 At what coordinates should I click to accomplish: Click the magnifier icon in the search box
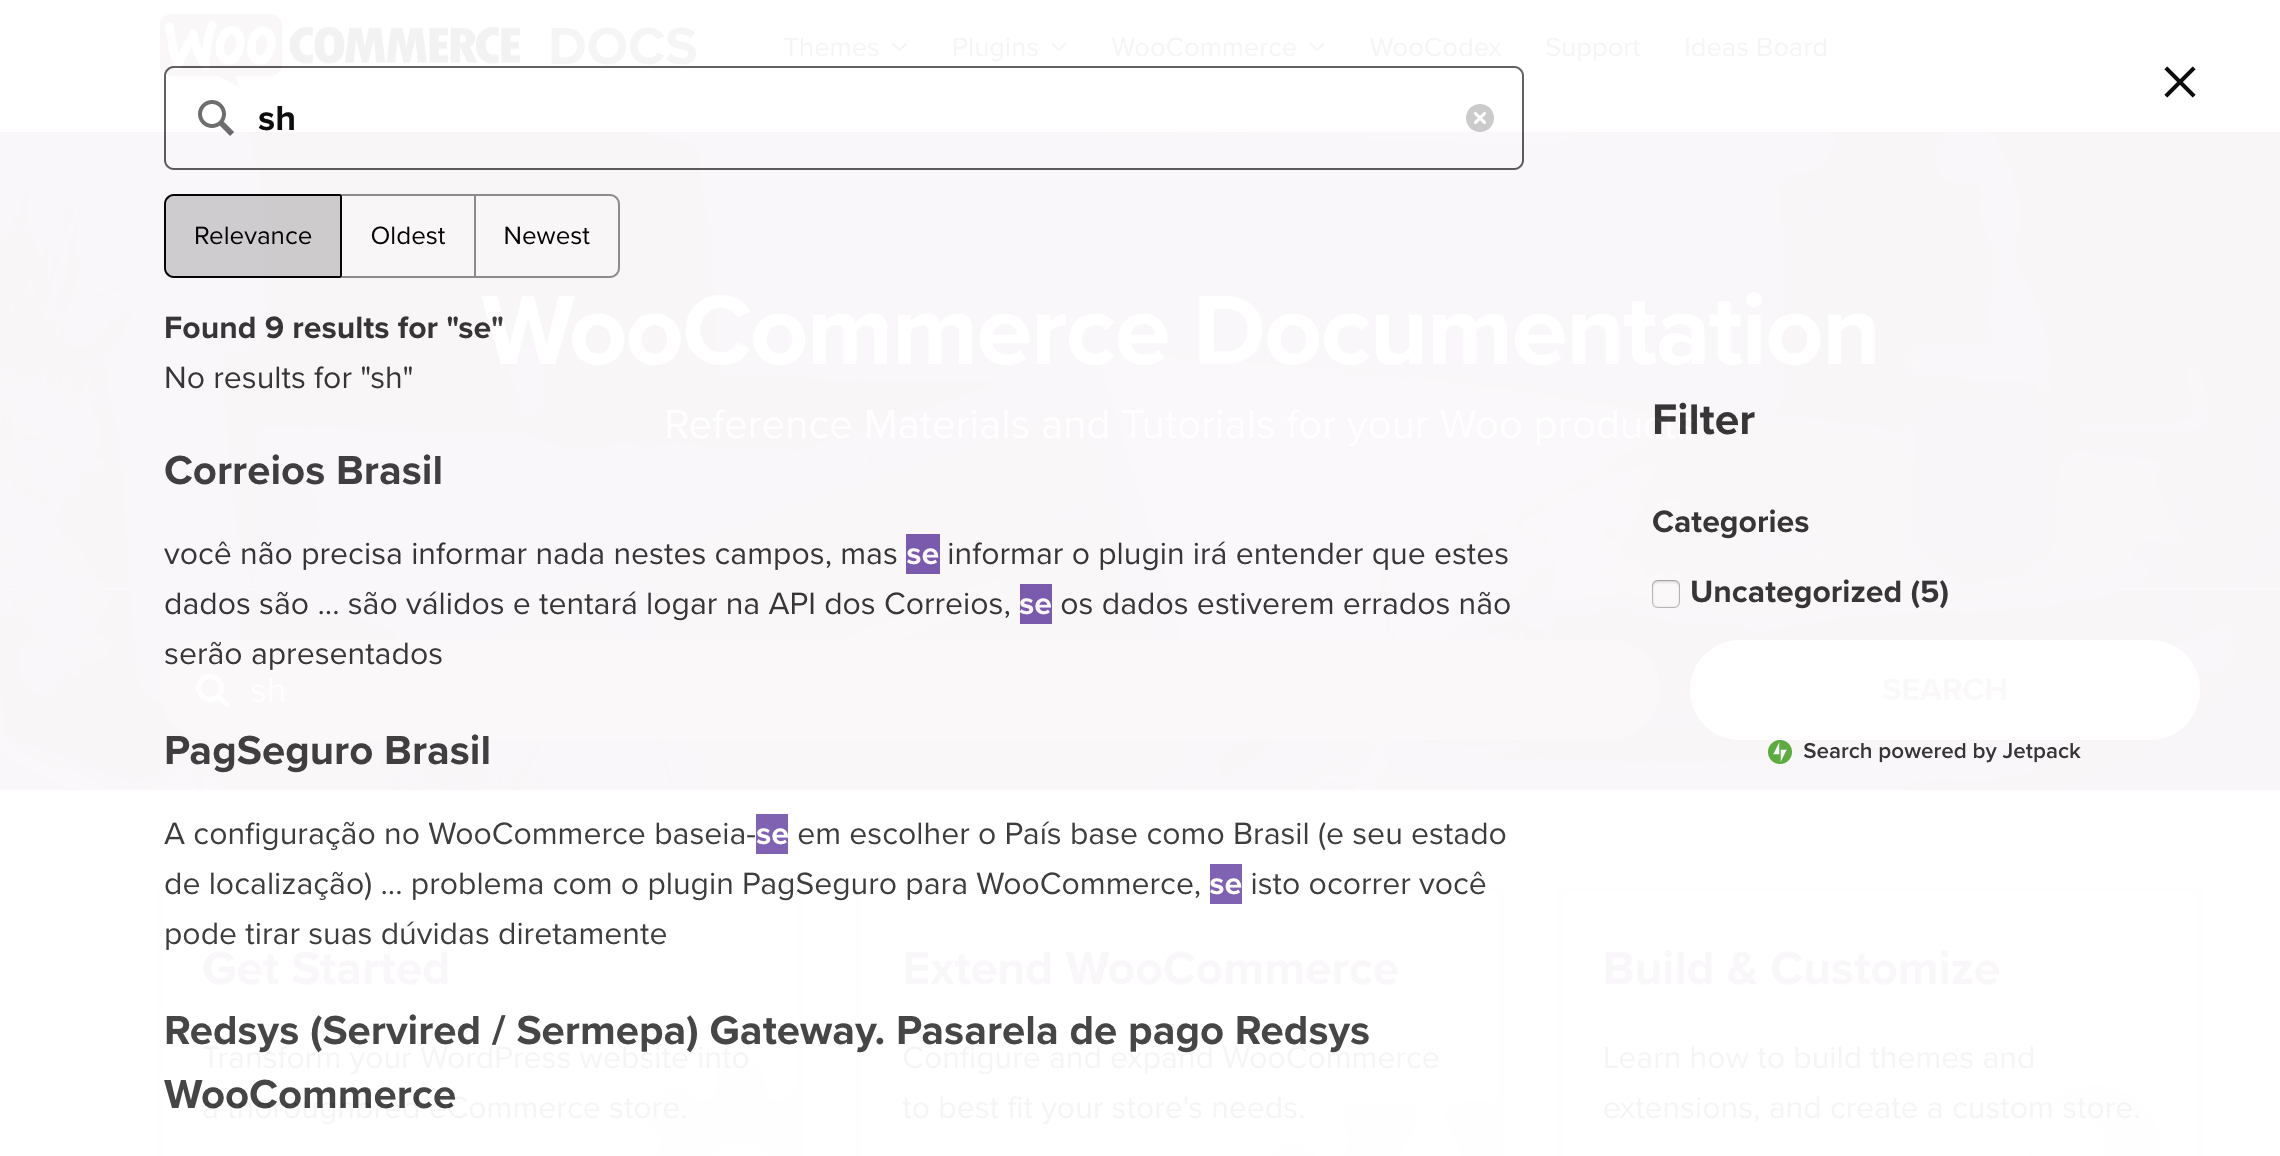pyautogui.click(x=215, y=118)
